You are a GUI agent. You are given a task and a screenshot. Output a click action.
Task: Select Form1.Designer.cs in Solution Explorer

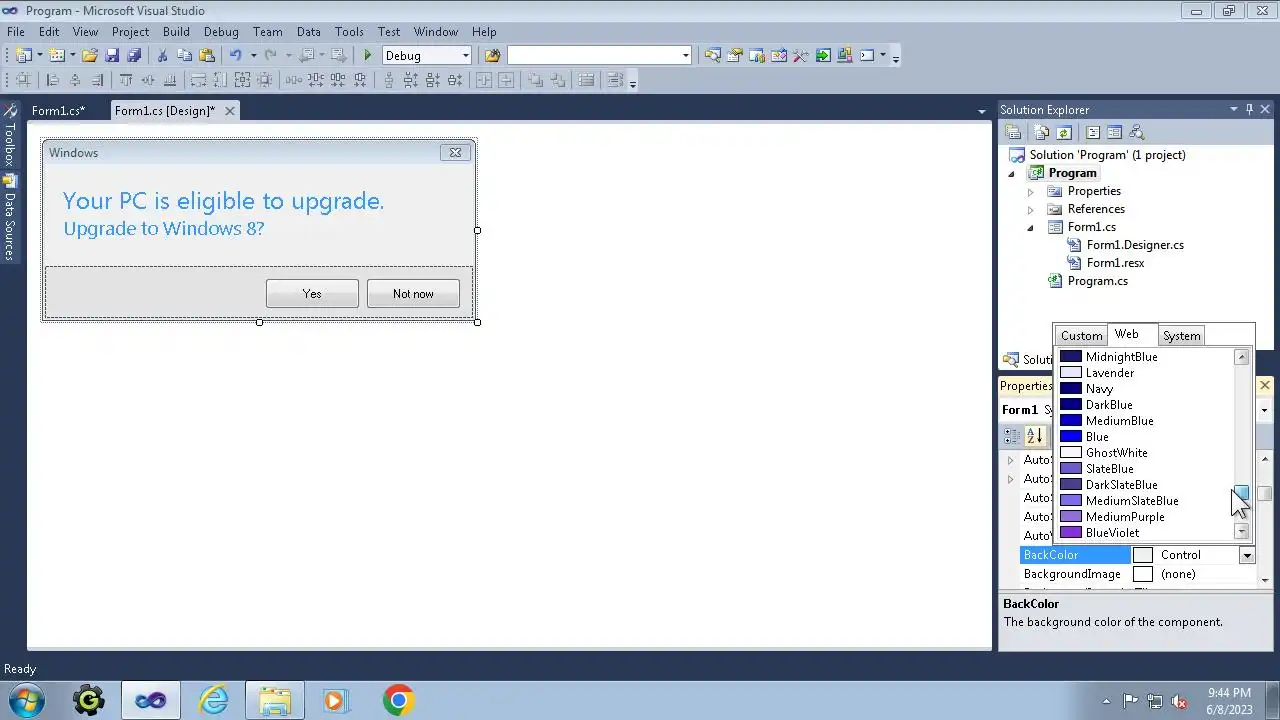(1135, 245)
